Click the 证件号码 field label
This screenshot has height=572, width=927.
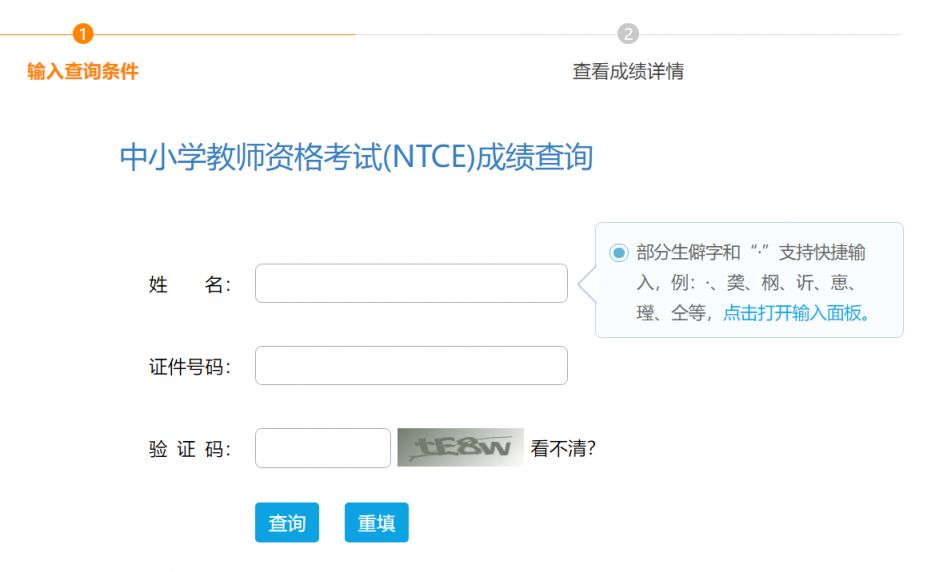(x=190, y=366)
